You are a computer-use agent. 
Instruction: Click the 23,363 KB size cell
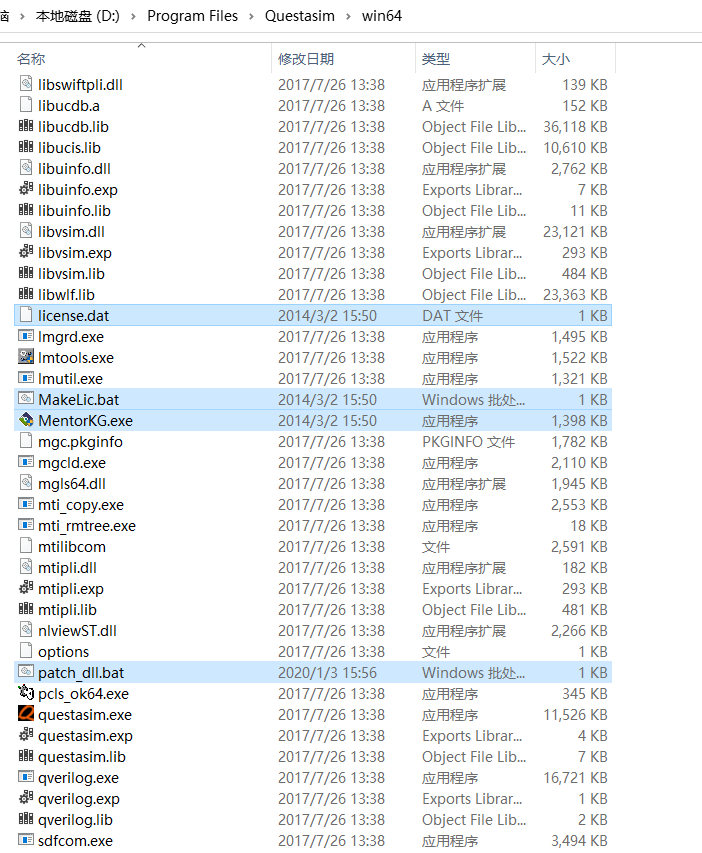coord(575,295)
